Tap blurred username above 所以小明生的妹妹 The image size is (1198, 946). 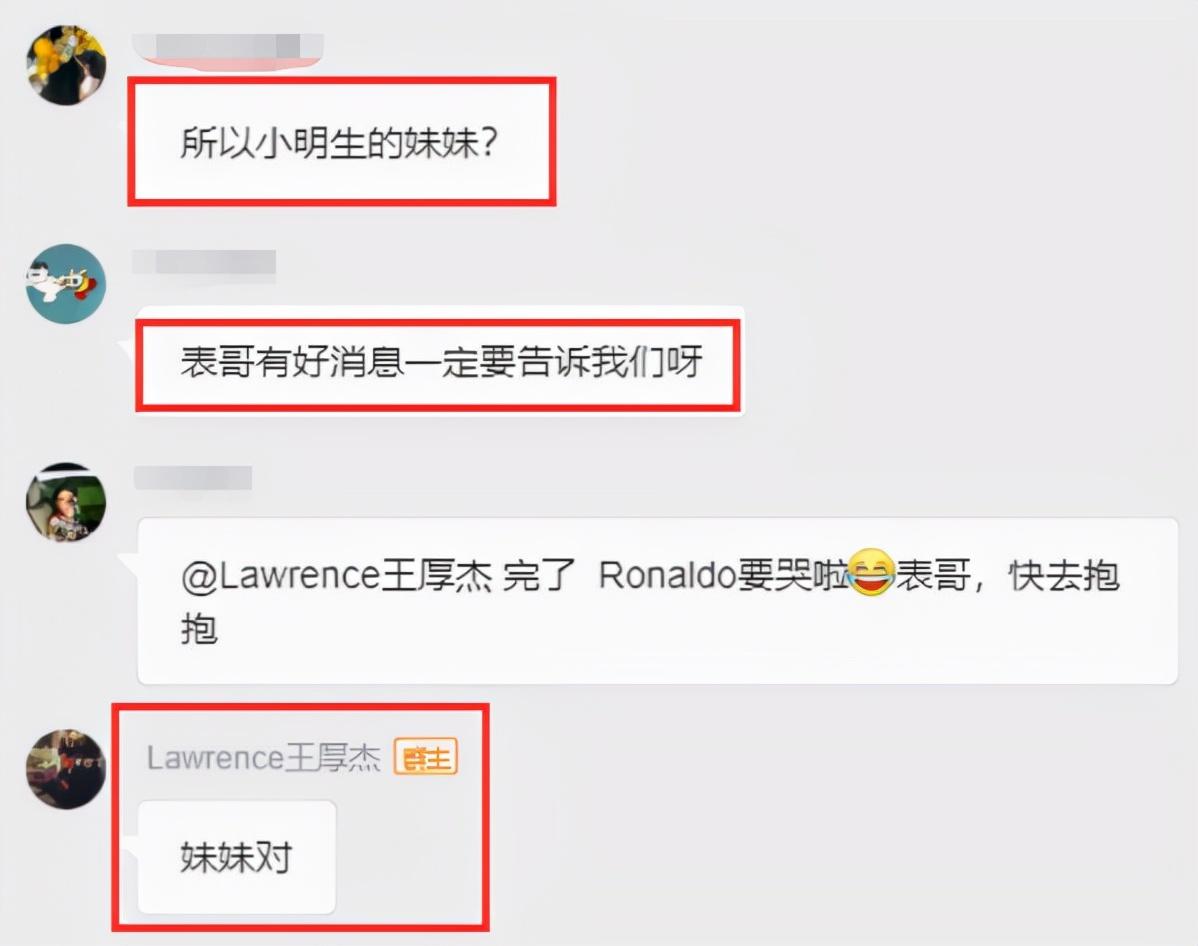click(228, 46)
